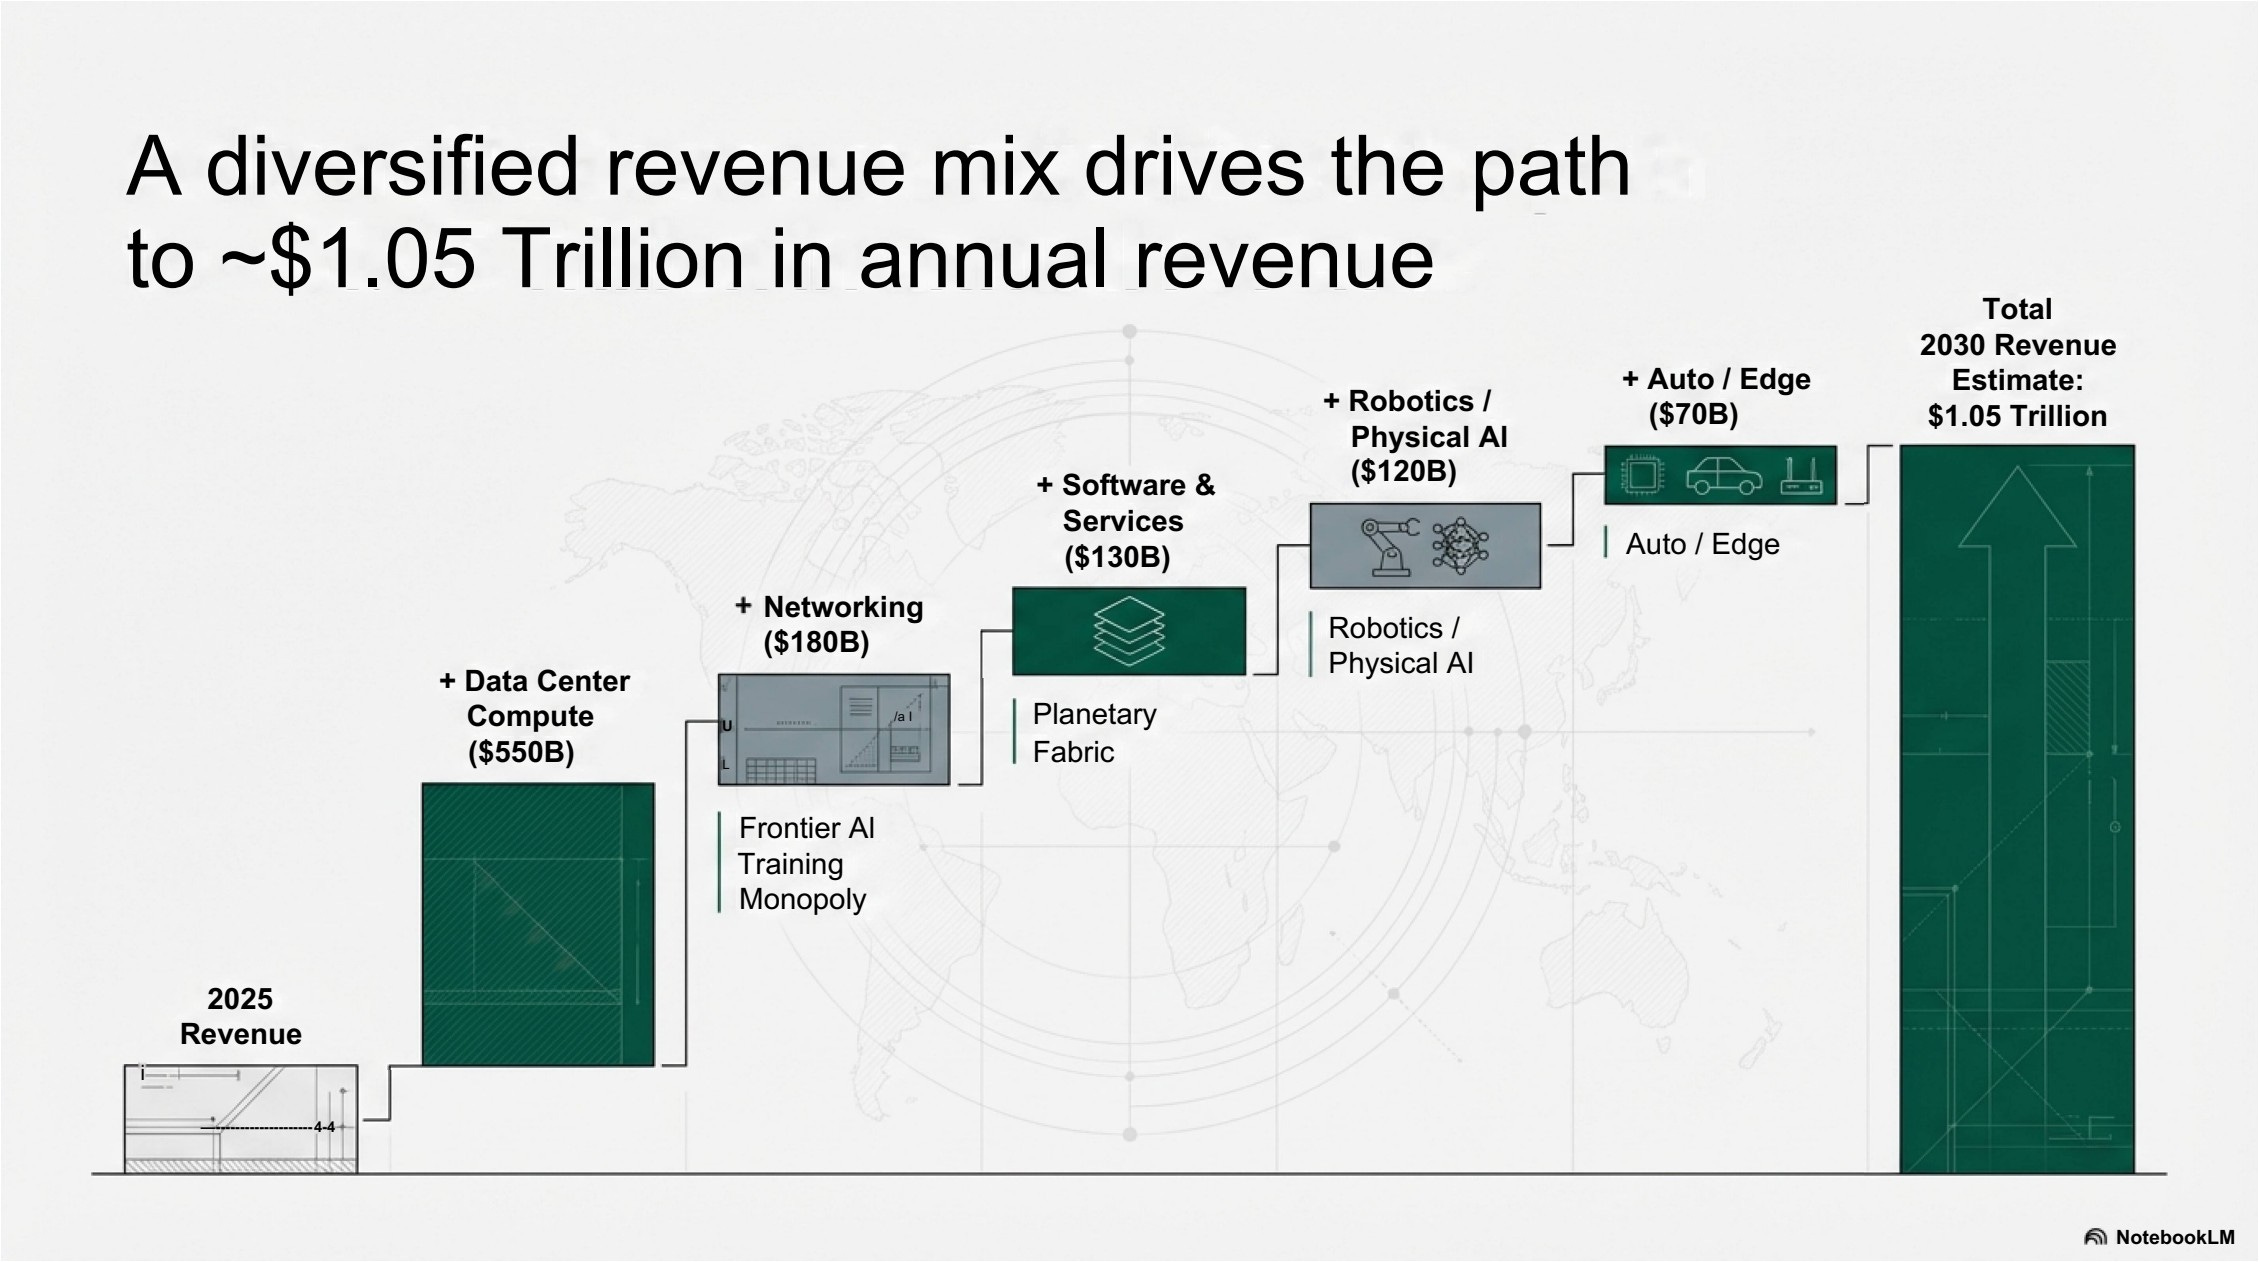Click the chip processor icon

pos(1641,475)
